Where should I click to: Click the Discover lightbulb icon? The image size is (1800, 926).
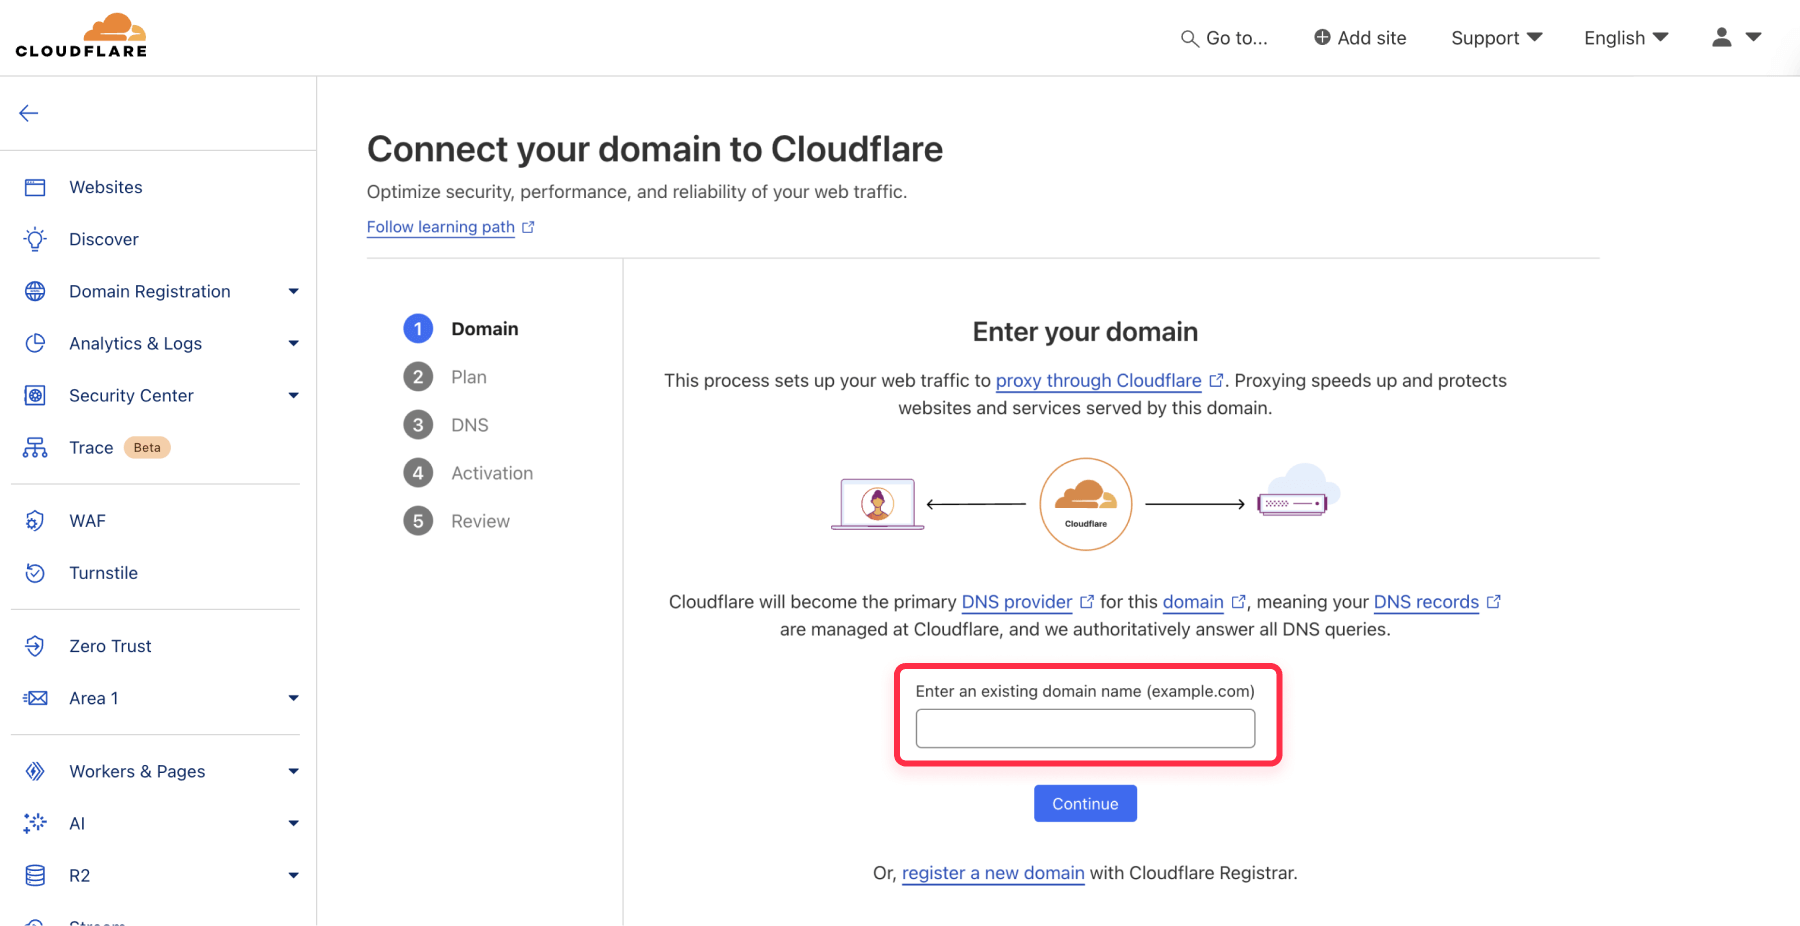35,239
